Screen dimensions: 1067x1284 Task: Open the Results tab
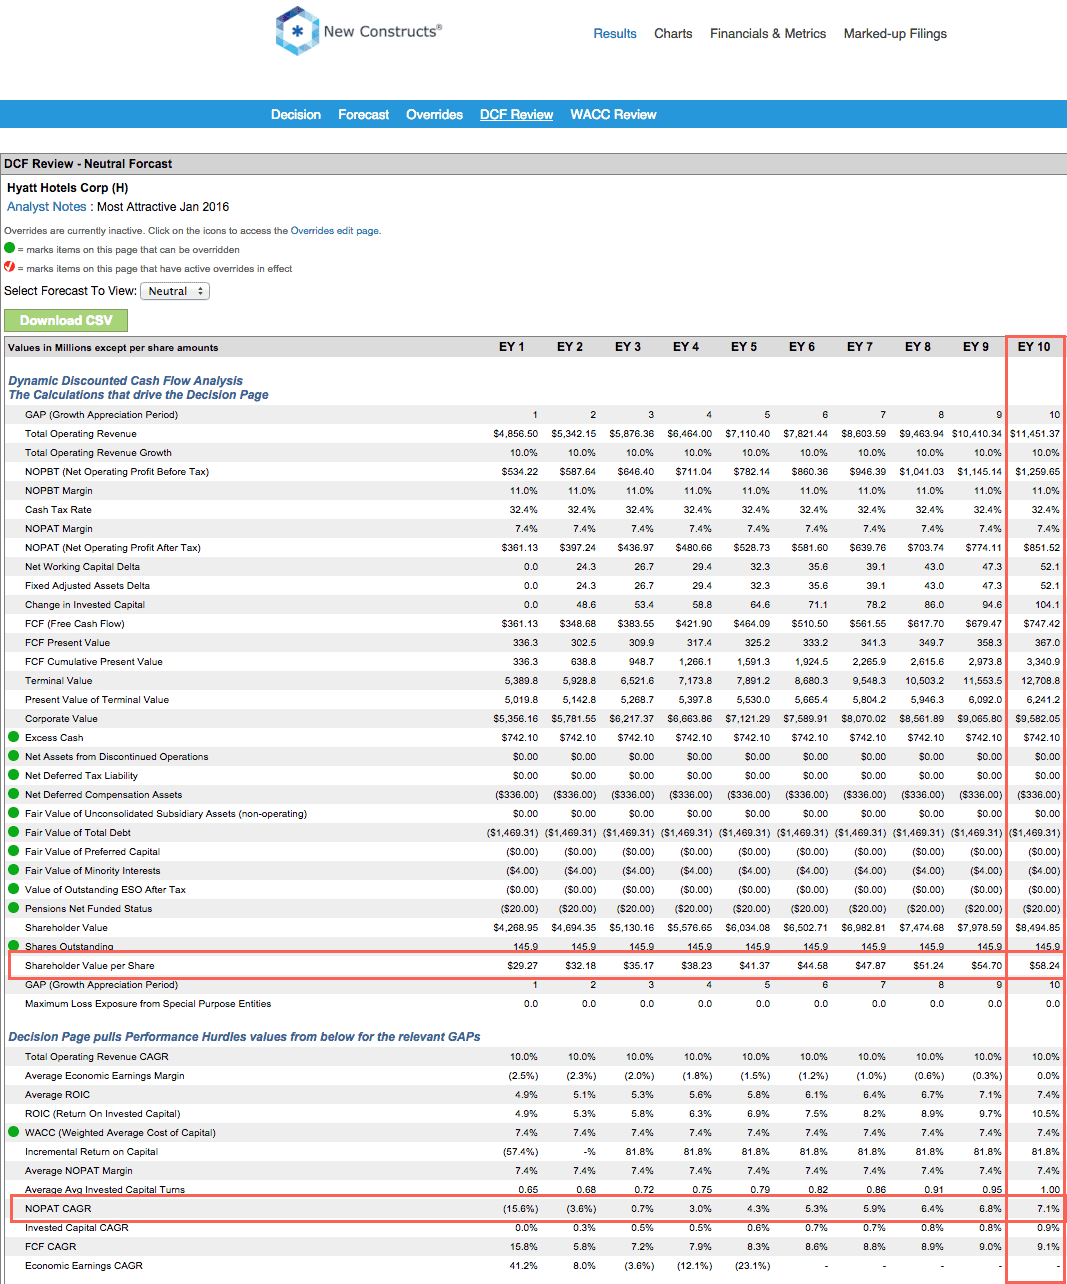(x=615, y=33)
